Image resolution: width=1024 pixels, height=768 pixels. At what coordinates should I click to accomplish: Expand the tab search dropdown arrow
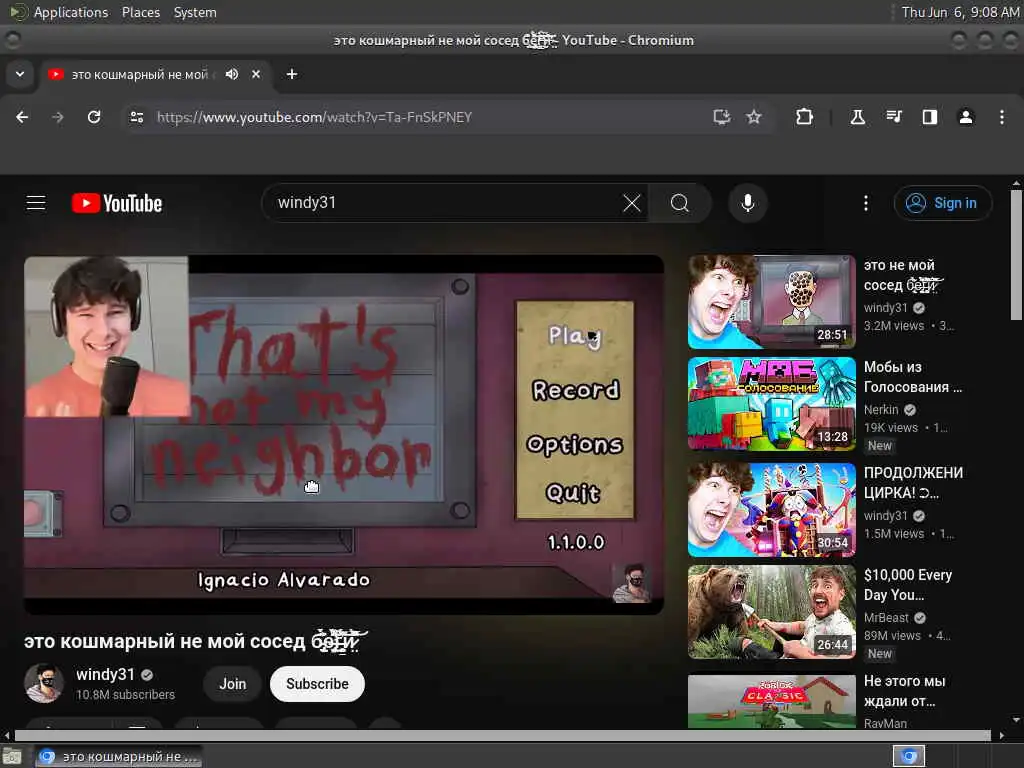(x=20, y=74)
